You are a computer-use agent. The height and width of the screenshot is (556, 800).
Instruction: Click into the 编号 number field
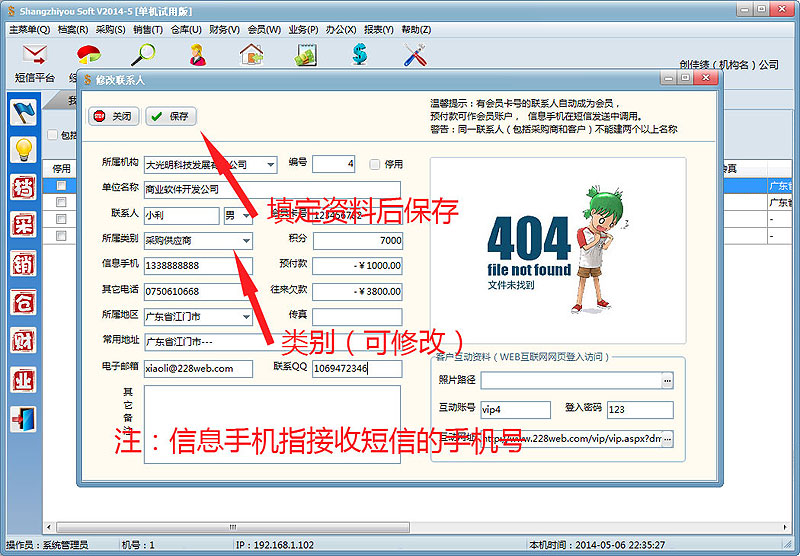(334, 164)
